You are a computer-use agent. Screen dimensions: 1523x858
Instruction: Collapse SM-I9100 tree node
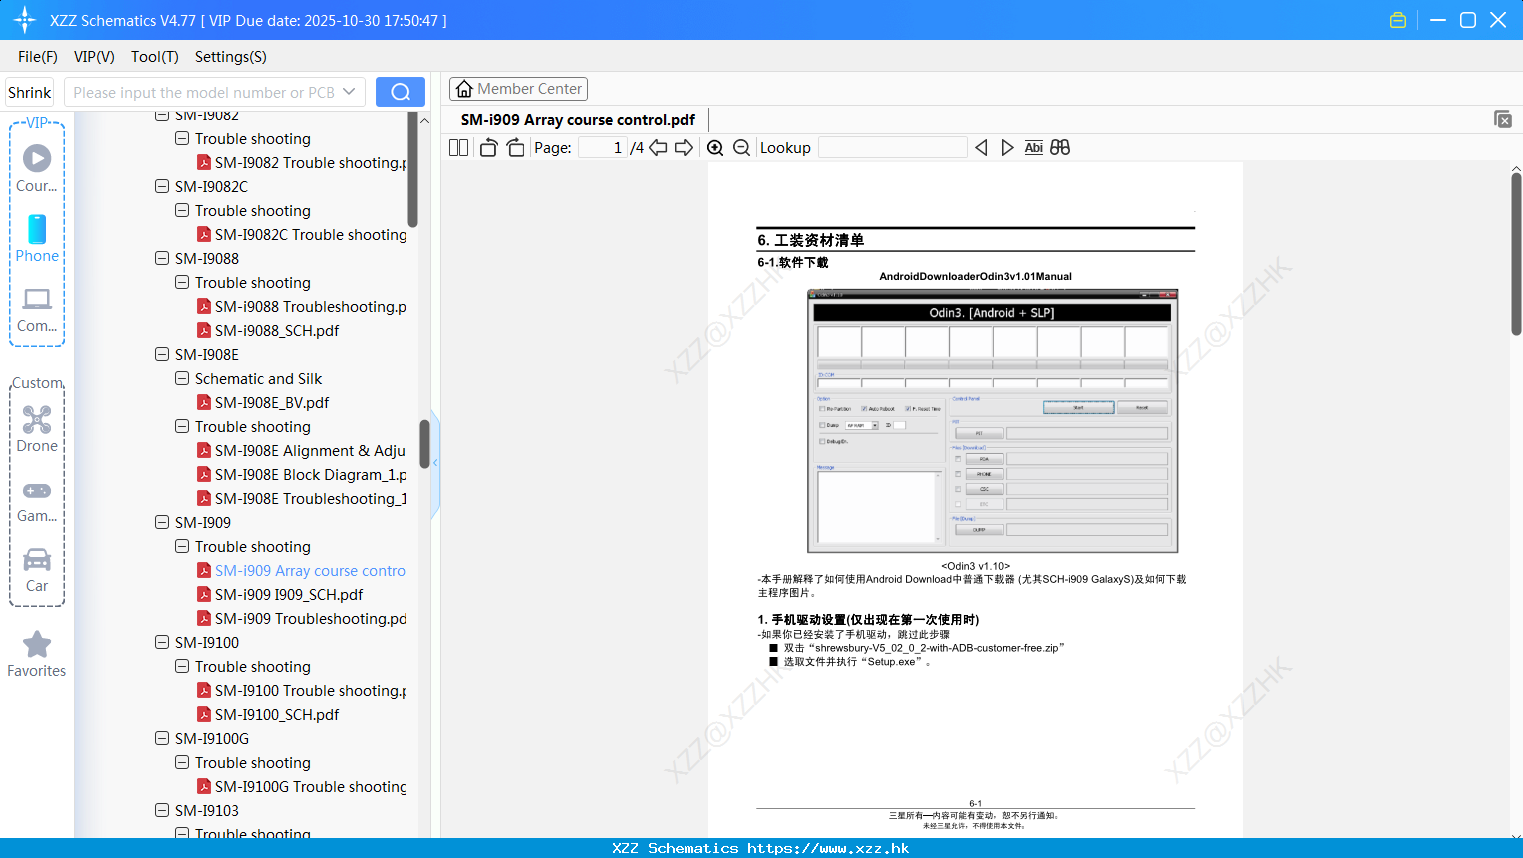point(162,642)
